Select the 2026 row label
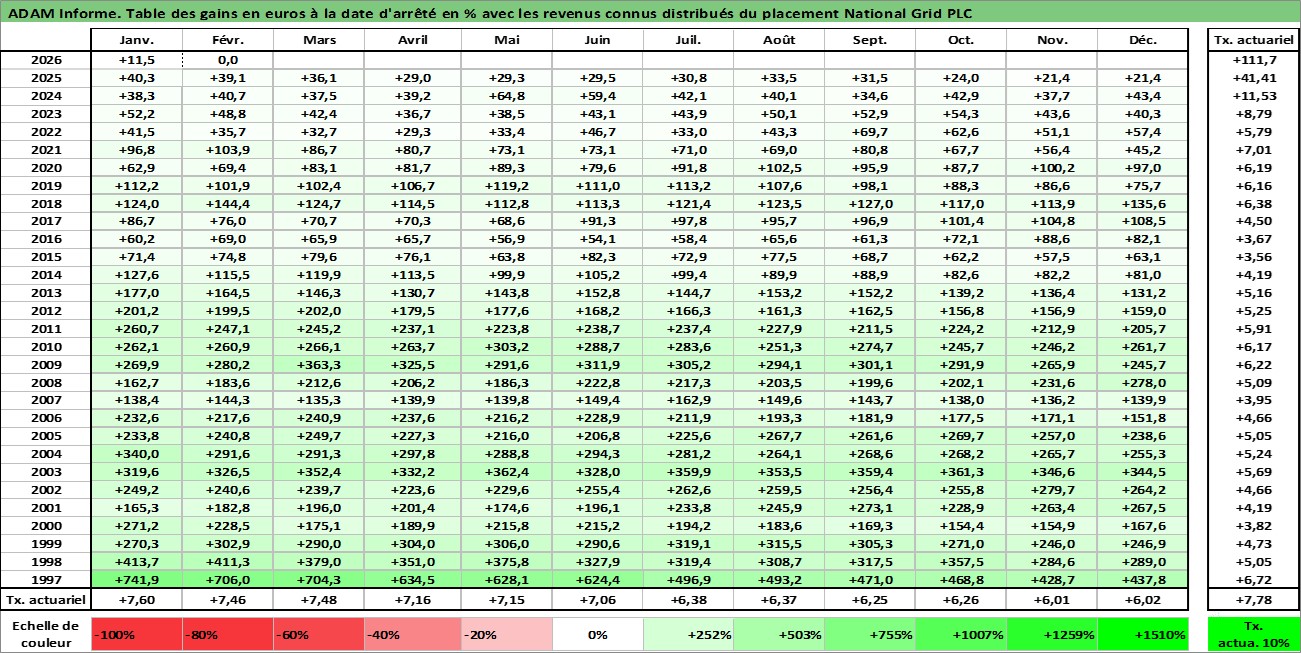This screenshot has height=653, width=1301. (46, 60)
